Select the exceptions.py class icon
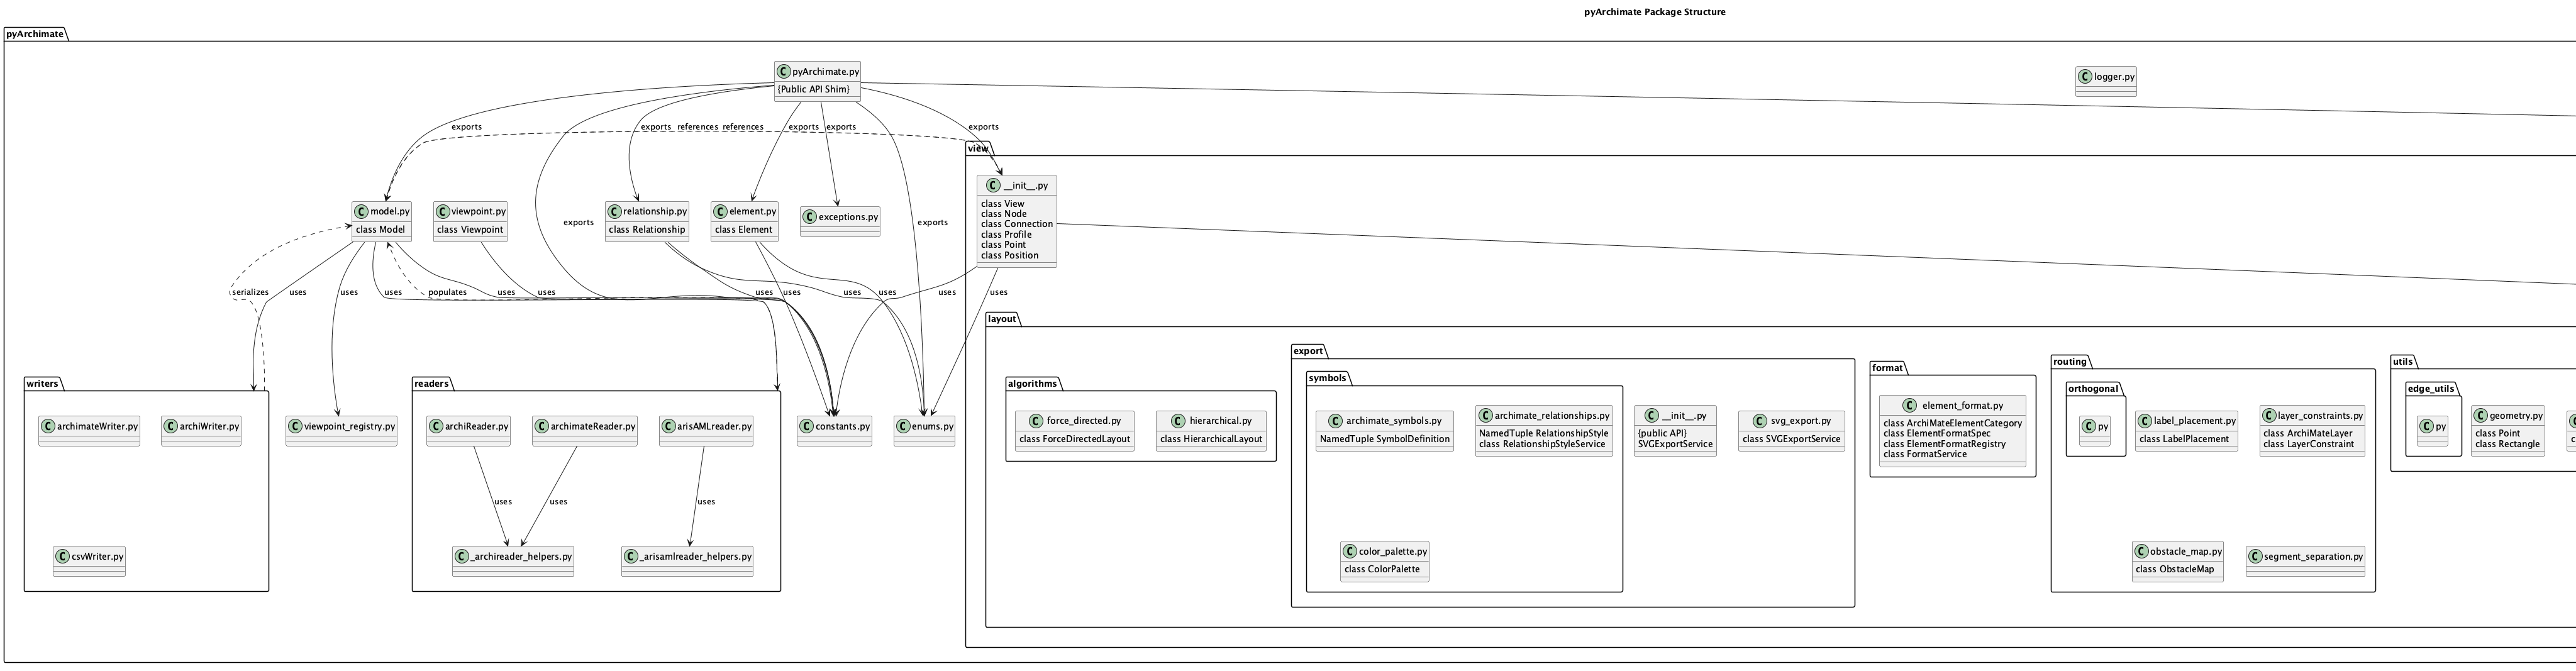This screenshot has width=2576, height=671. [810, 217]
